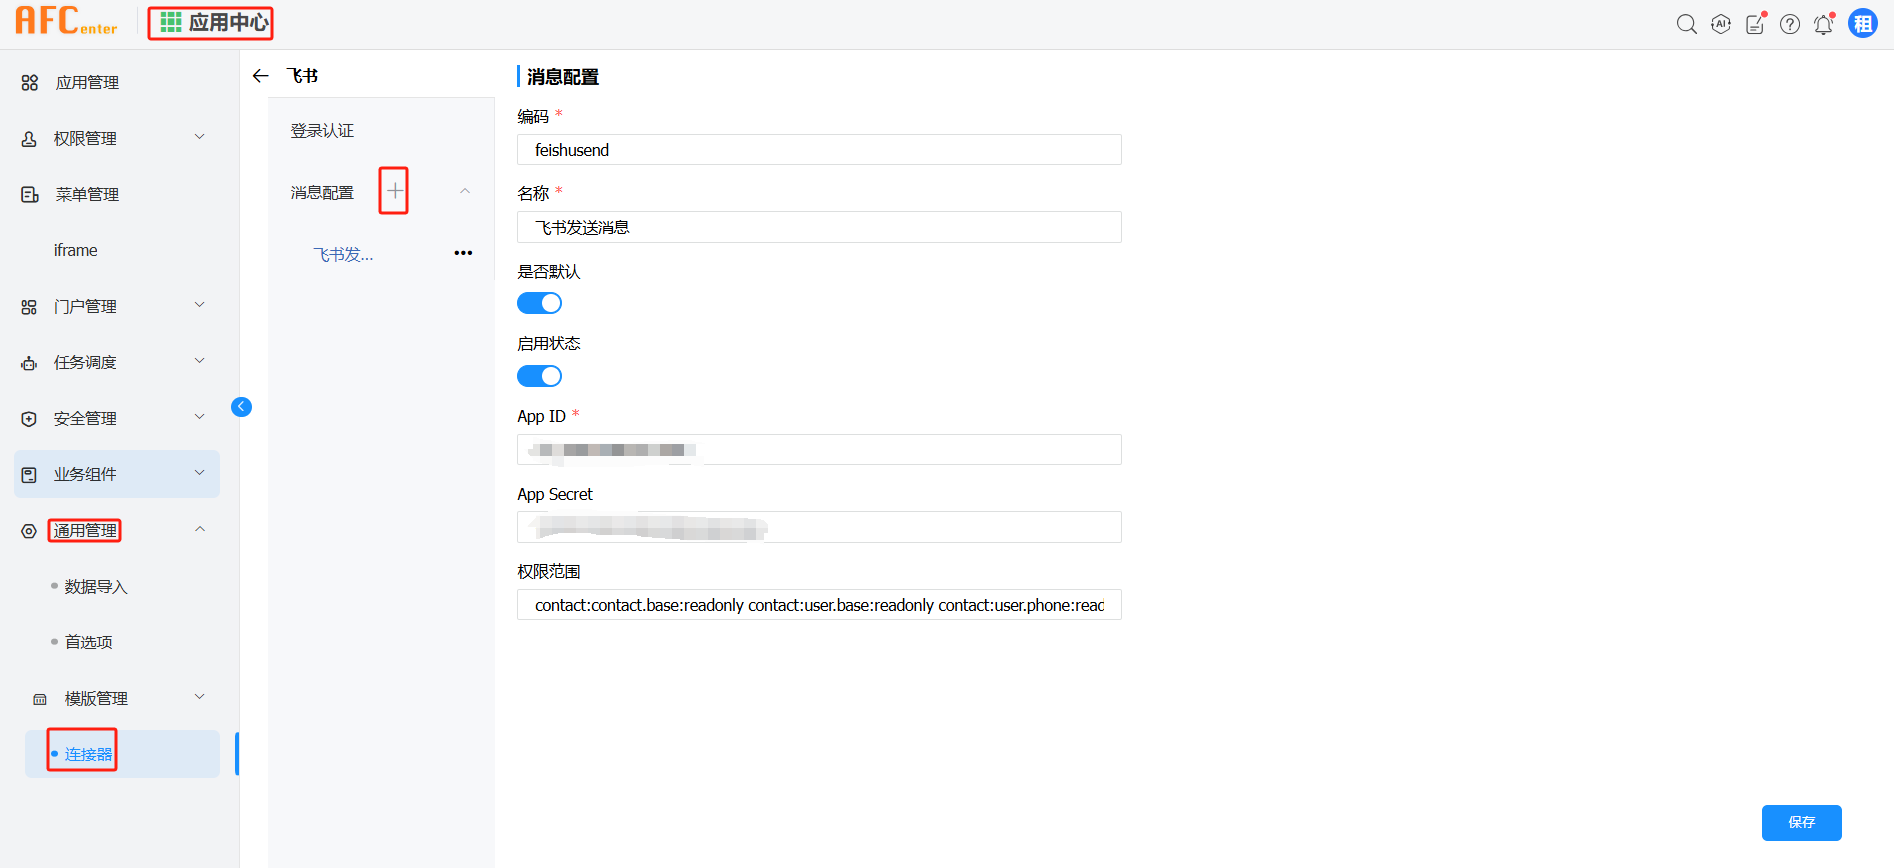The height and width of the screenshot is (868, 1894).
Task: Collapse the sidebar with blue arrow button
Action: coord(241,407)
